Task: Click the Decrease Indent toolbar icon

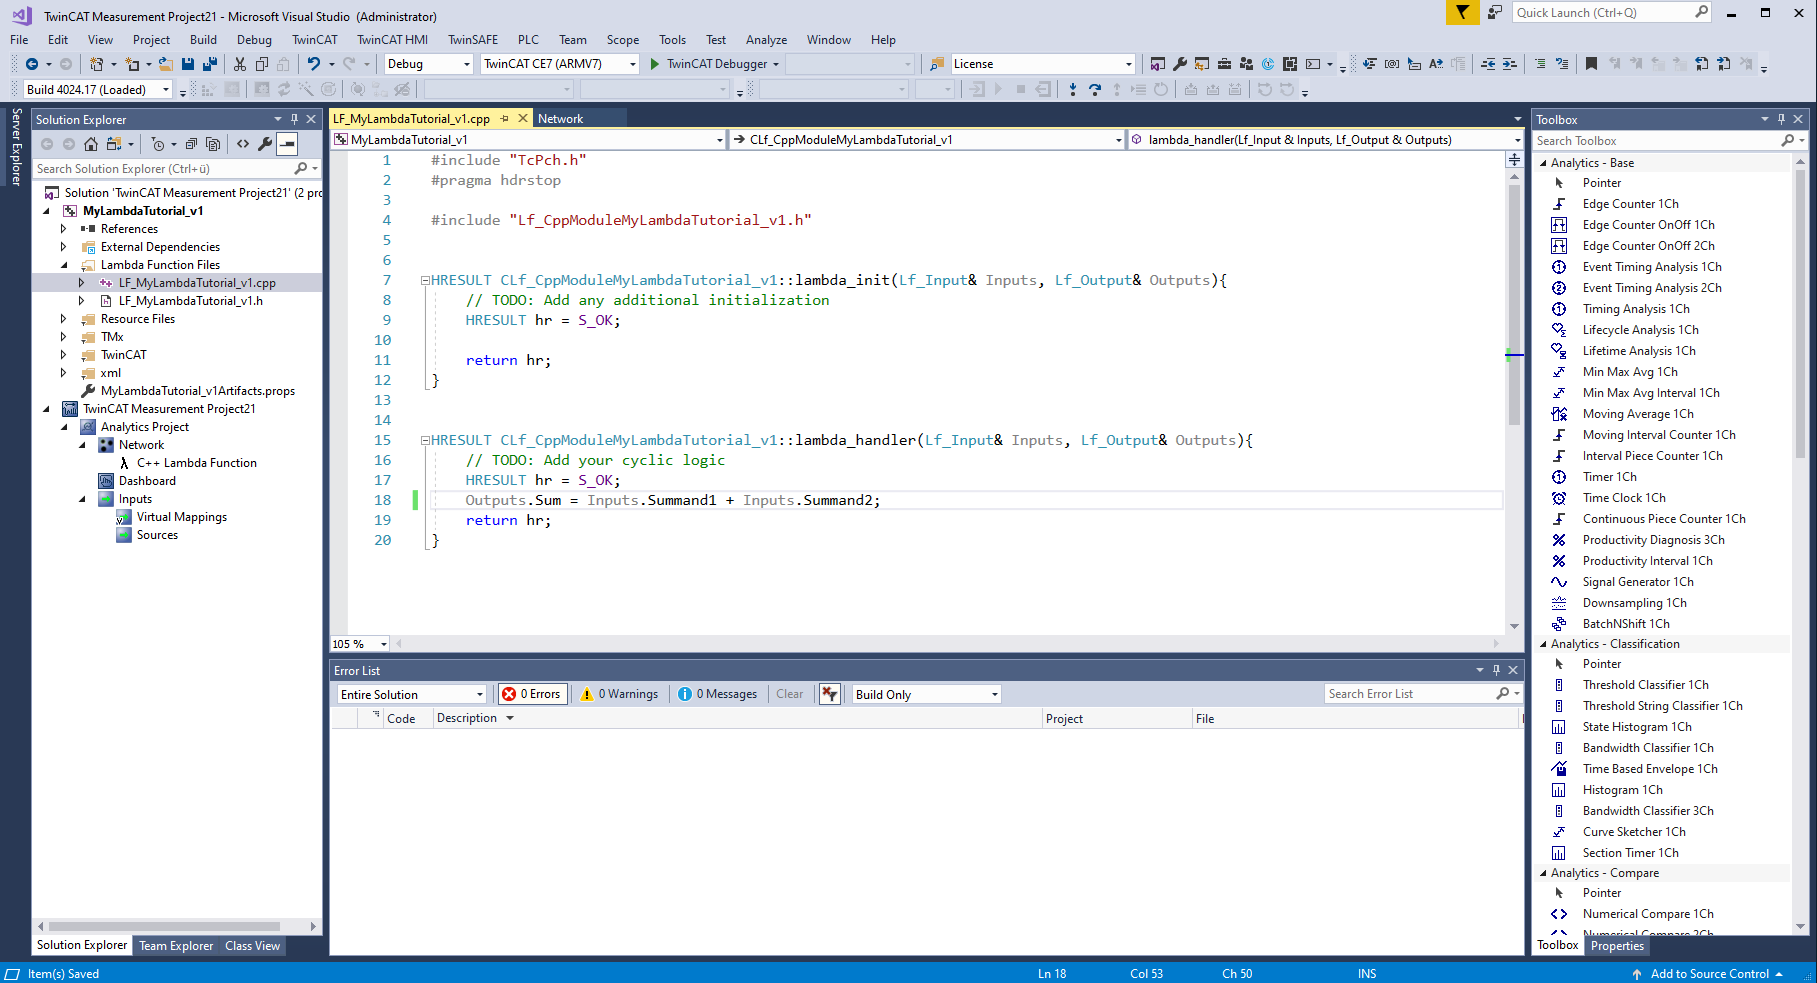Action: 1488,64
